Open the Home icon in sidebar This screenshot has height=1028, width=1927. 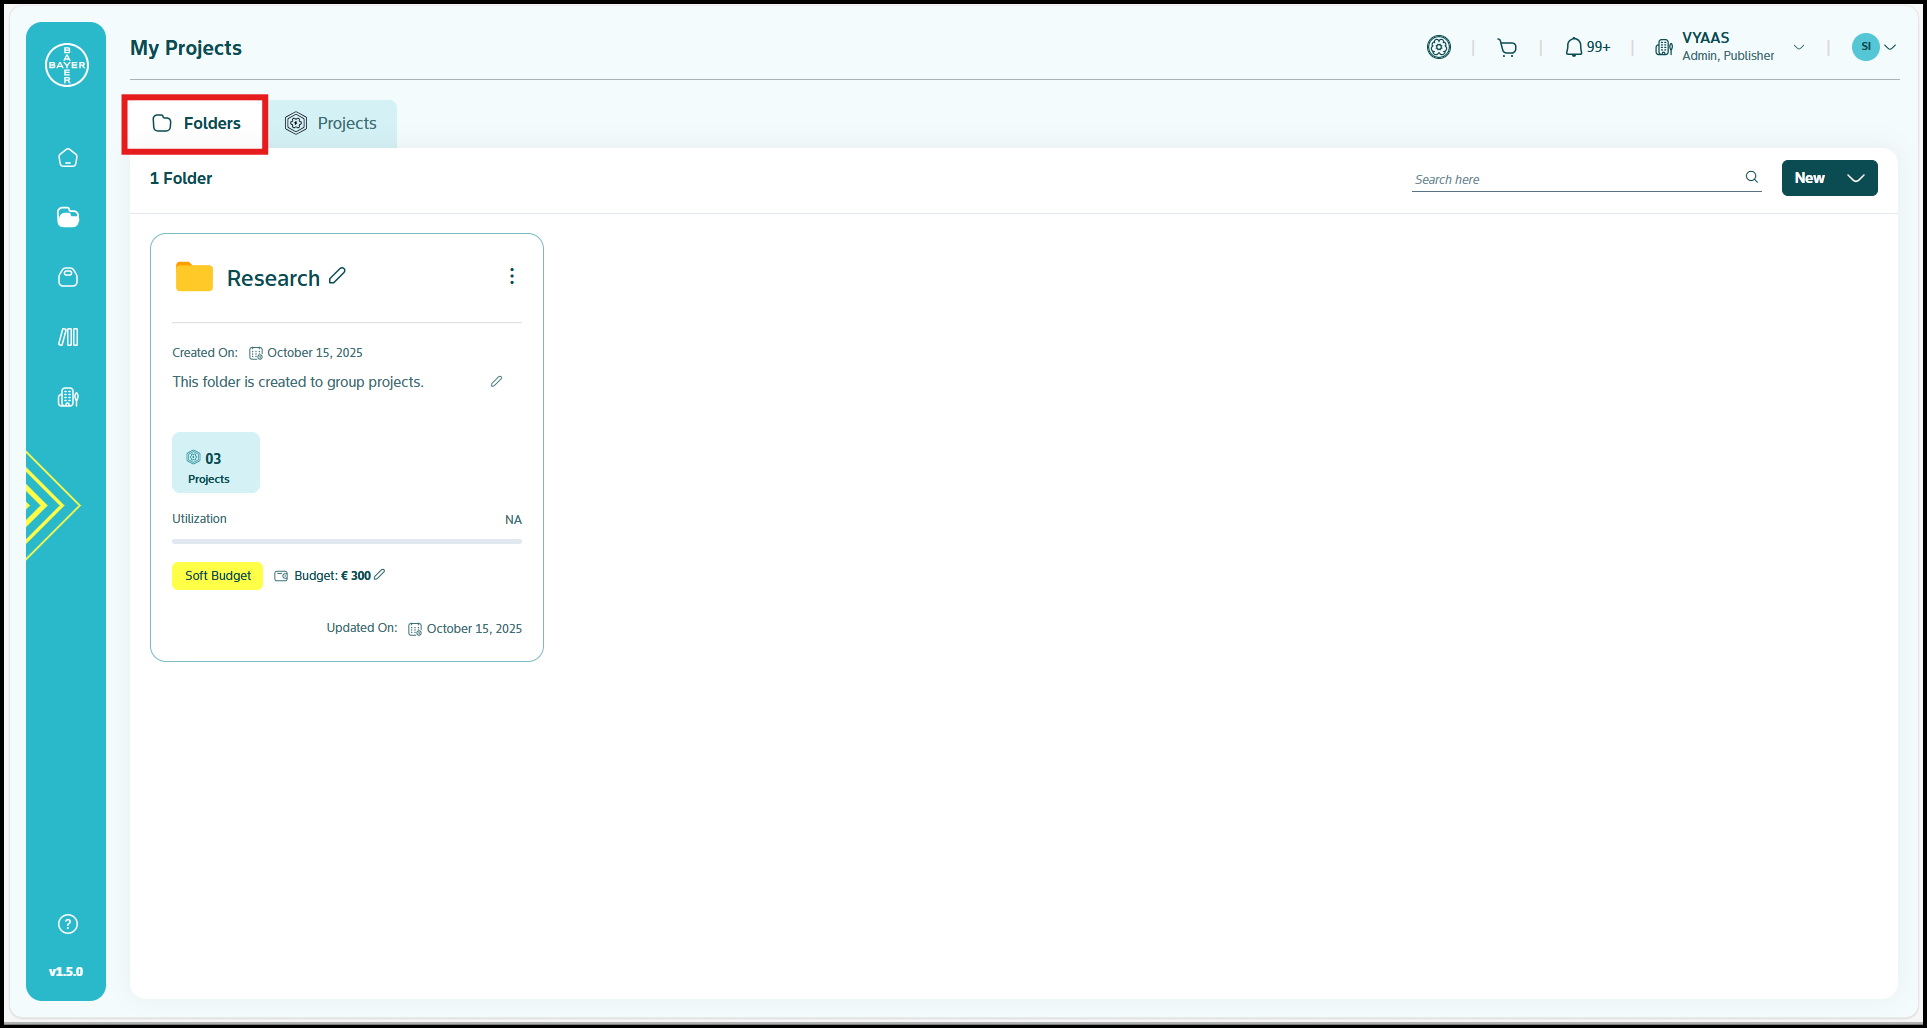68,158
